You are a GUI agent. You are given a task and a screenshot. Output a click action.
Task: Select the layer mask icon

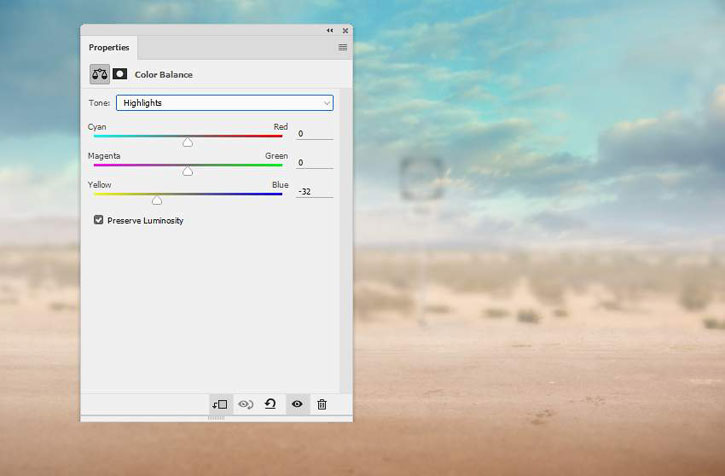[120, 74]
